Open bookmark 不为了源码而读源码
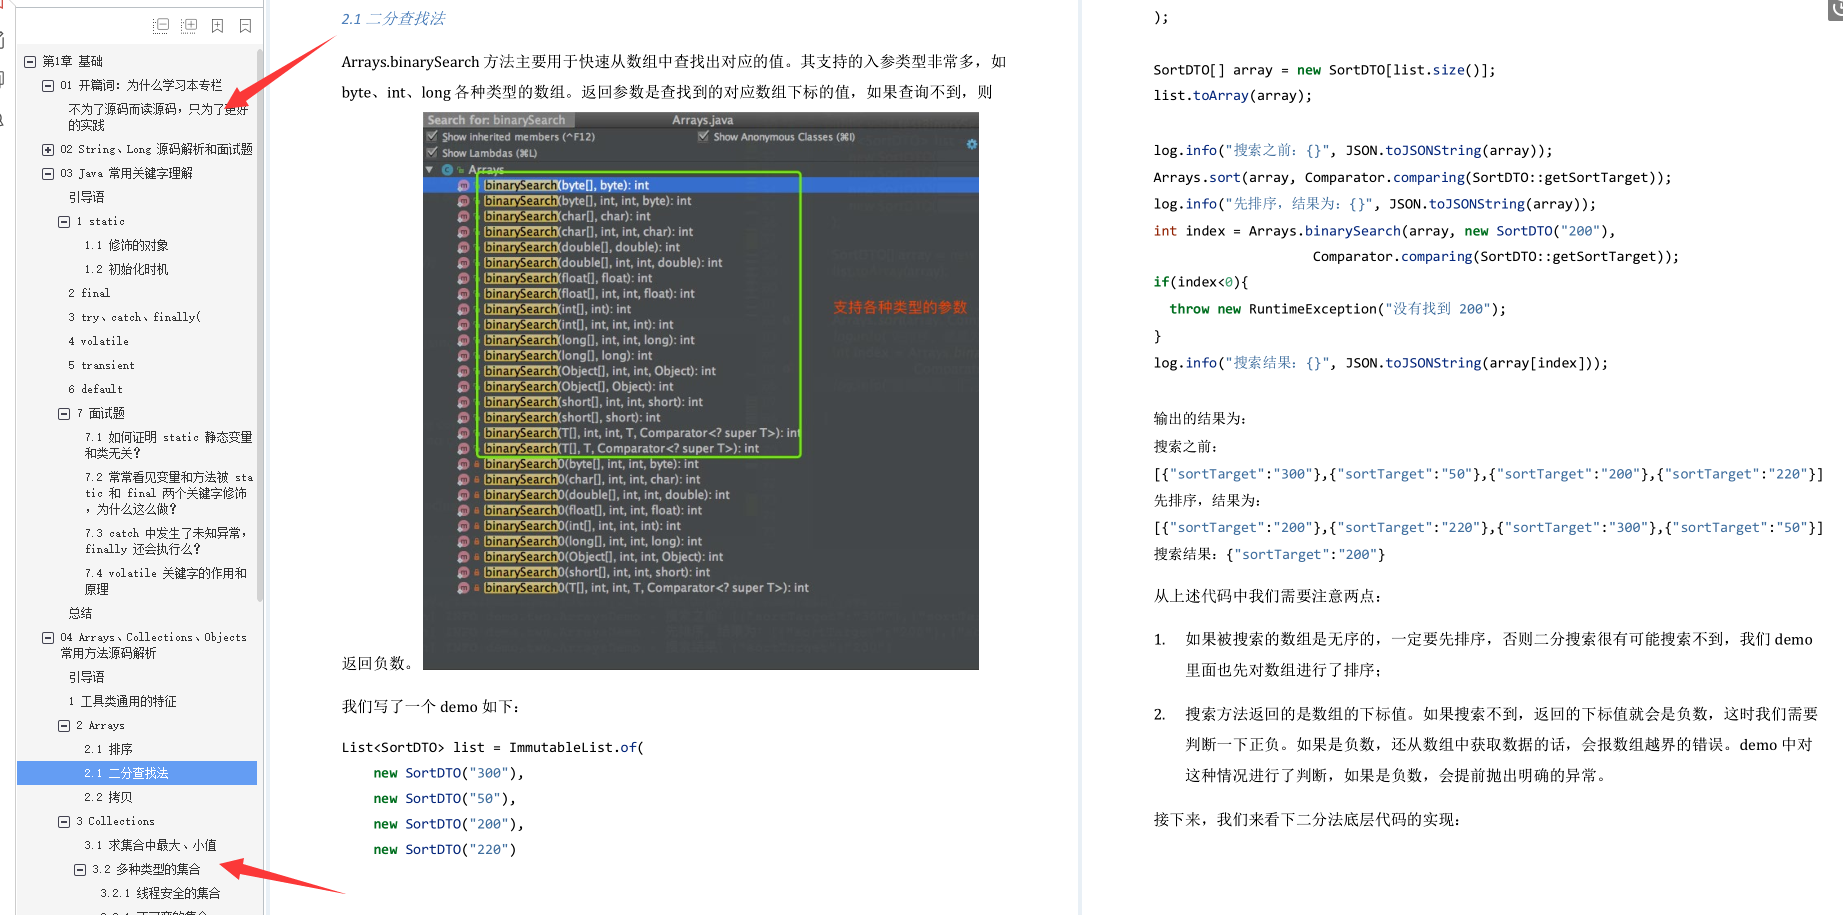Screen dimensions: 1843x915 (x=158, y=117)
